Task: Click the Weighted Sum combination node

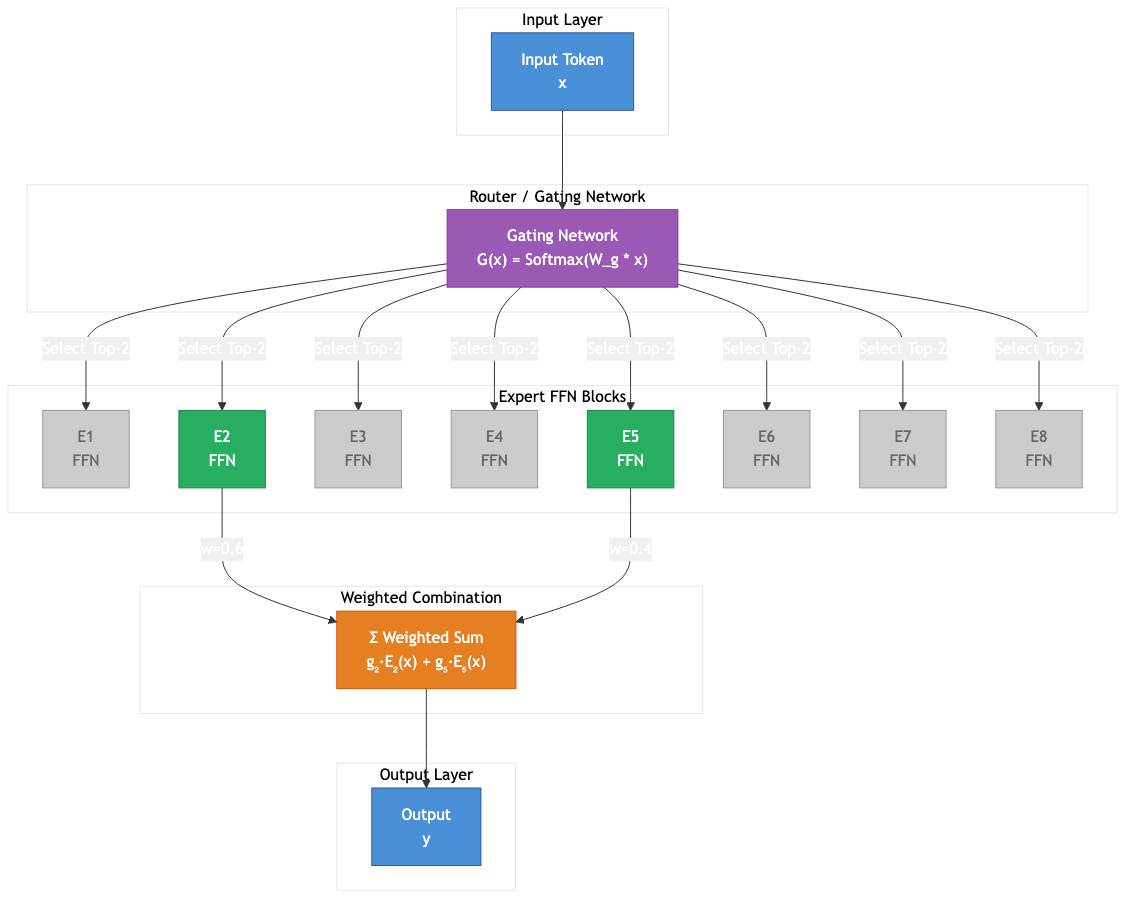Action: [x=425, y=649]
